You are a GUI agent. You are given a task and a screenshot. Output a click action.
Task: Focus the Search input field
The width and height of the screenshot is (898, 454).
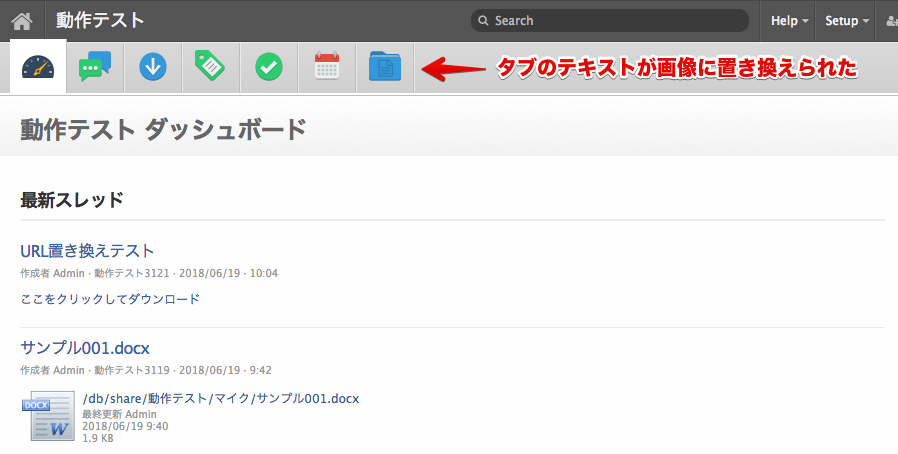[610, 21]
